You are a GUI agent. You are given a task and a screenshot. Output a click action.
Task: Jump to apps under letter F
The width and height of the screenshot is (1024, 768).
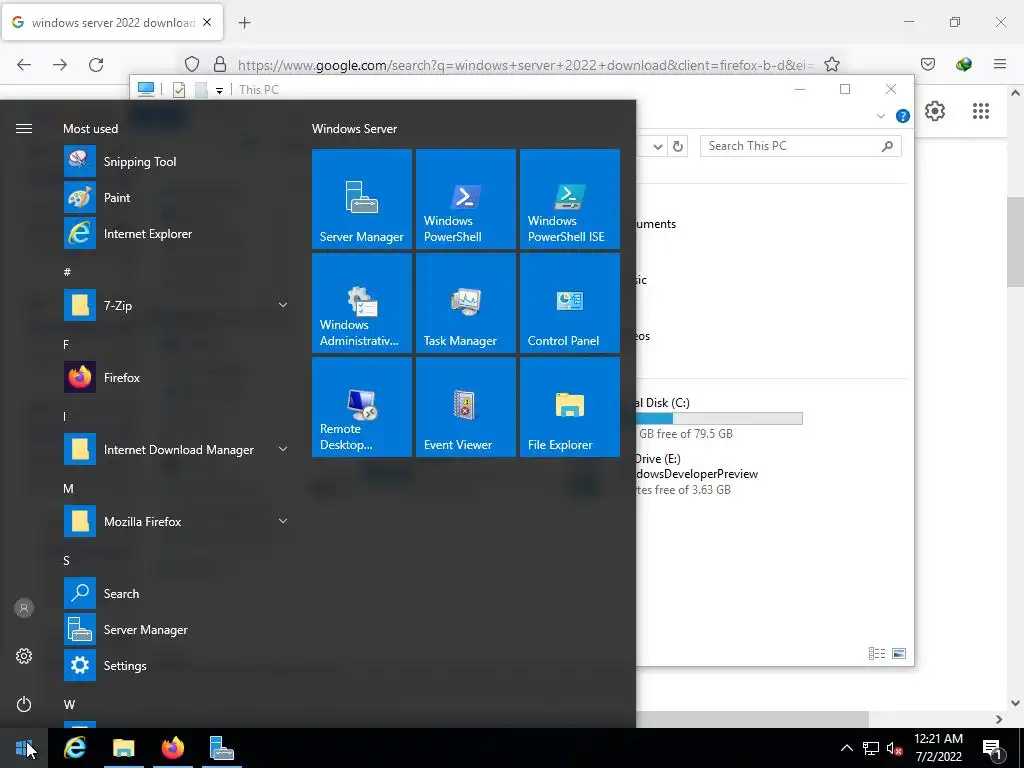click(x=66, y=344)
